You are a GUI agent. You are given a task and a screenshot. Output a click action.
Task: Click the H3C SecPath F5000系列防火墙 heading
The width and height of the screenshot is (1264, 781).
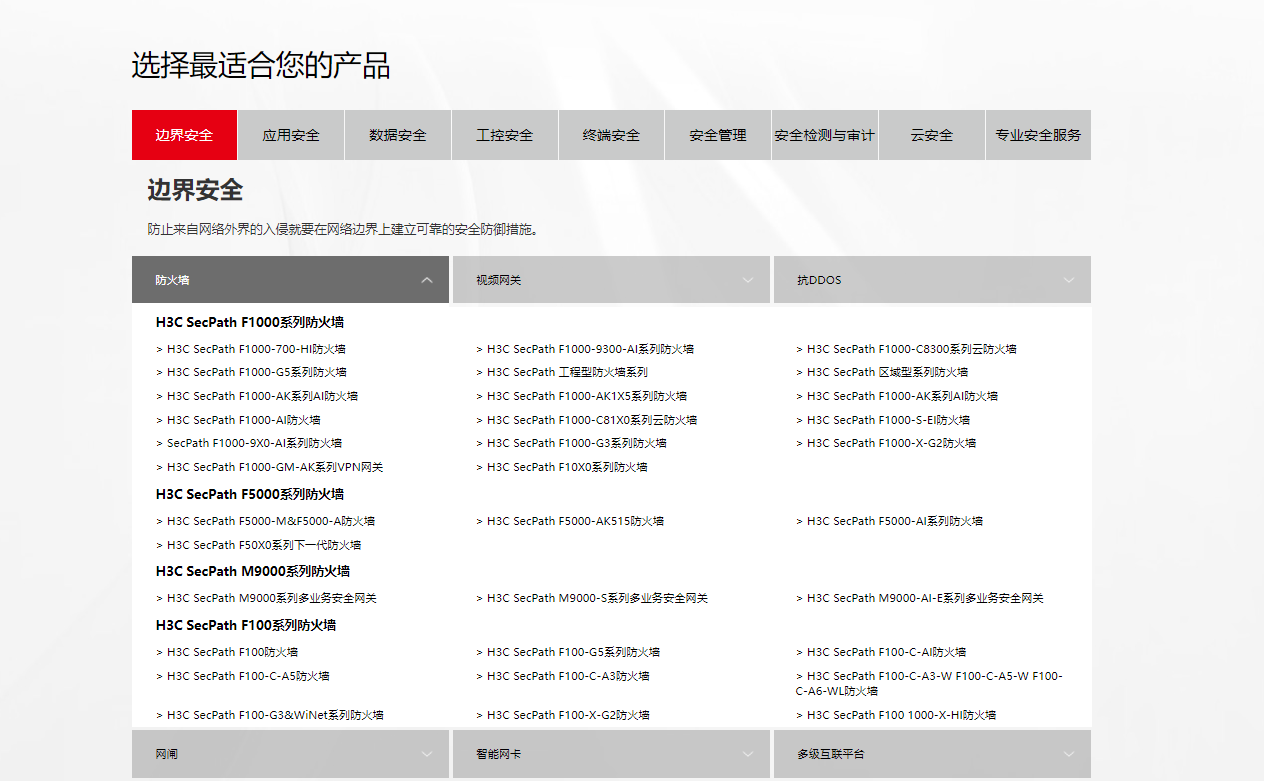(x=250, y=494)
